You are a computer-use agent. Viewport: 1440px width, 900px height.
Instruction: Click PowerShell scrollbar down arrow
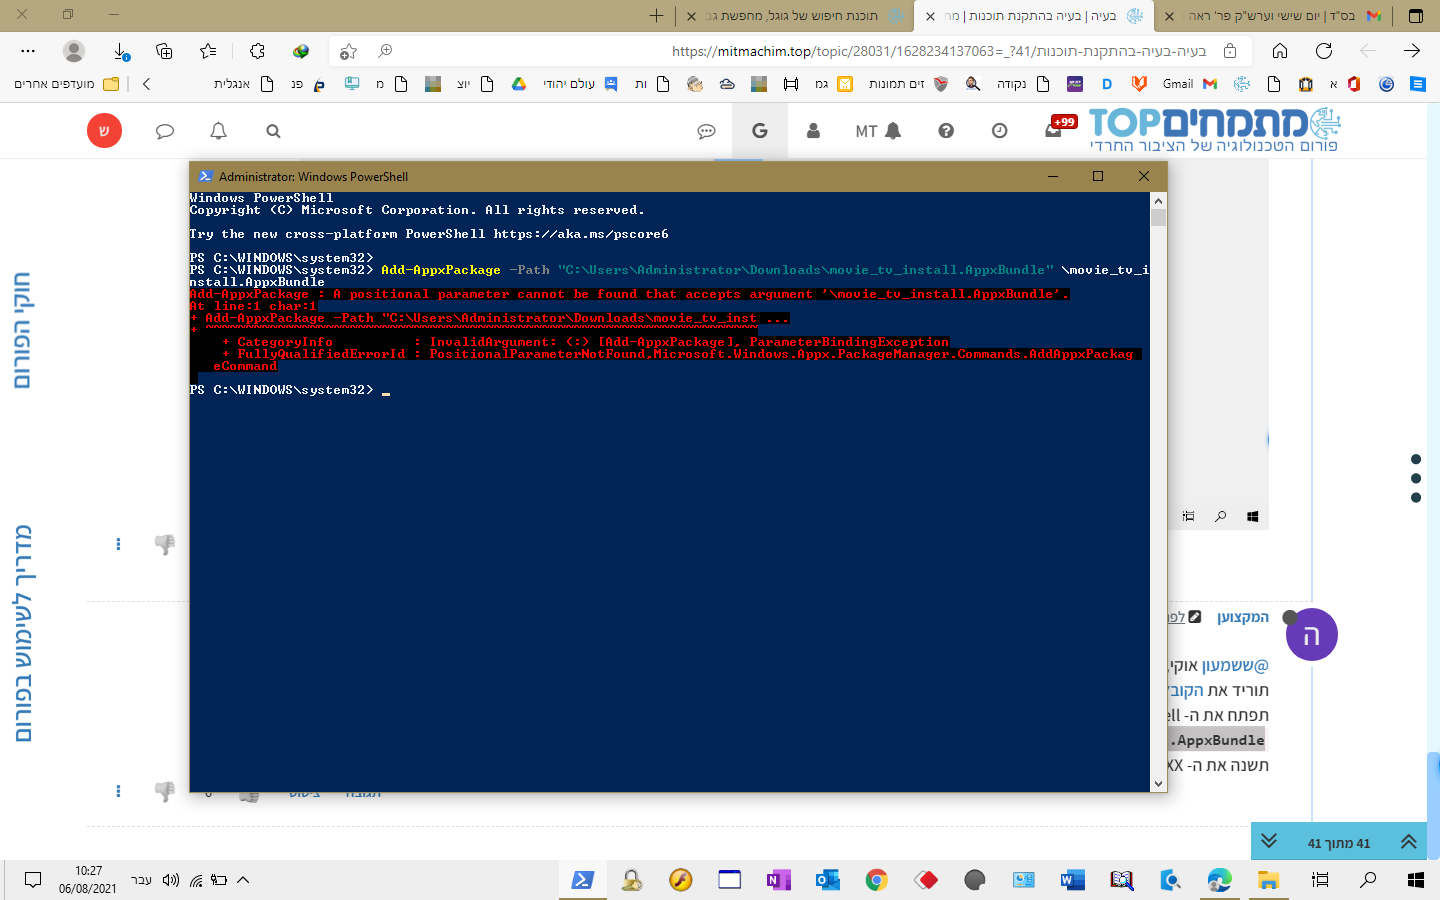pyautogui.click(x=1159, y=784)
